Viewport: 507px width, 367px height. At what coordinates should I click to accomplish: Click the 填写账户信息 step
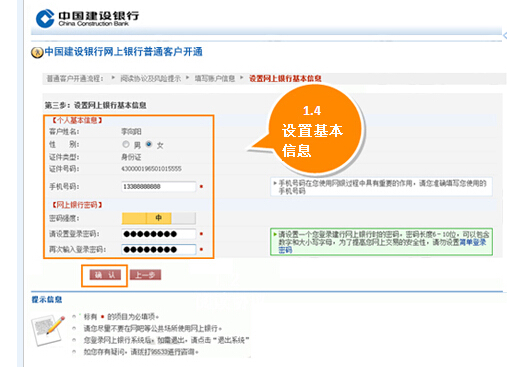coord(215,79)
